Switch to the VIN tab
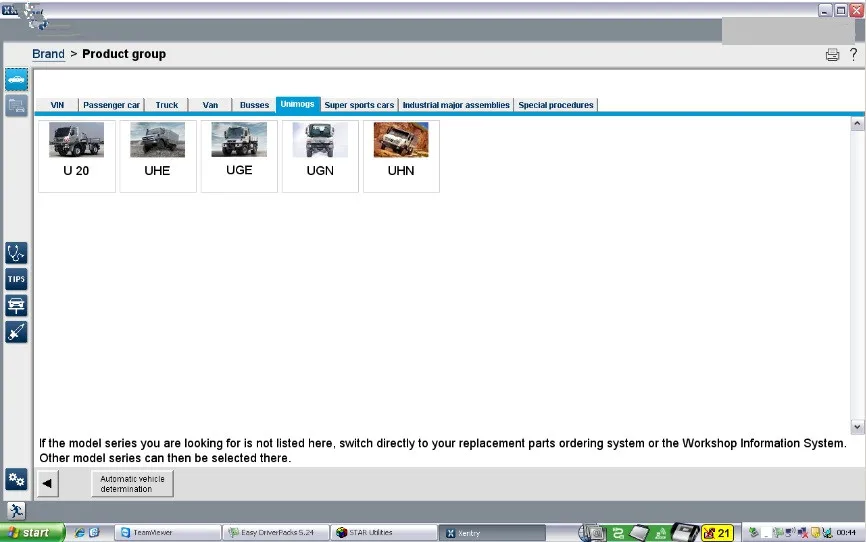The height and width of the screenshot is (542, 866). click(x=57, y=105)
